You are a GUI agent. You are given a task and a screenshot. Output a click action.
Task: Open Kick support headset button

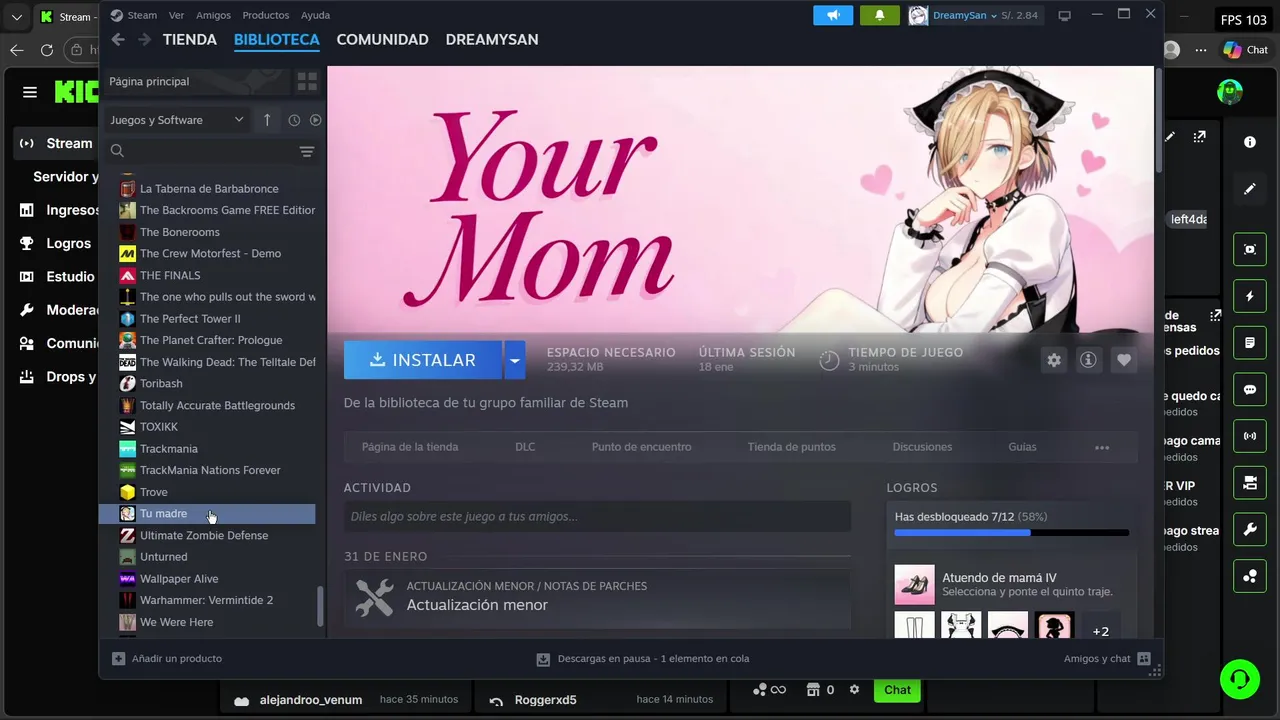coord(1240,679)
